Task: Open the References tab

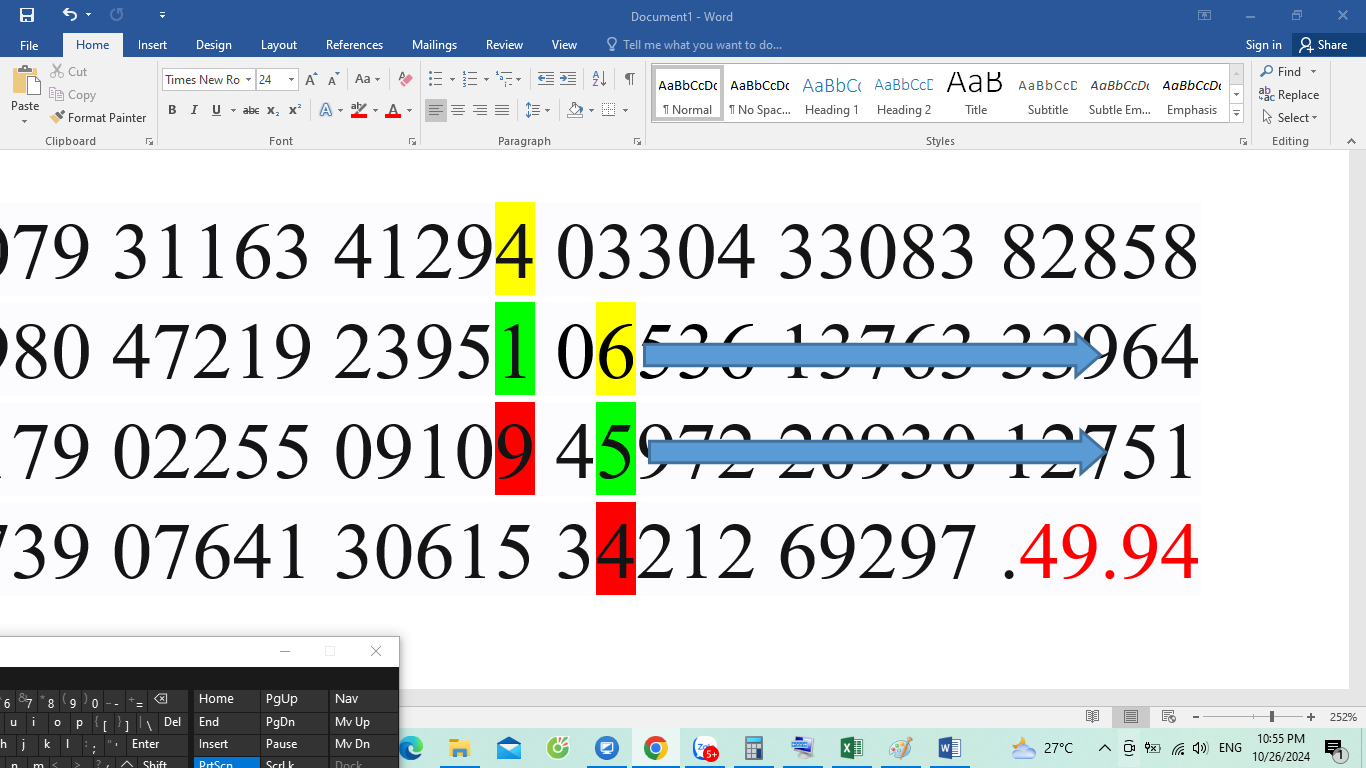Action: tap(354, 45)
